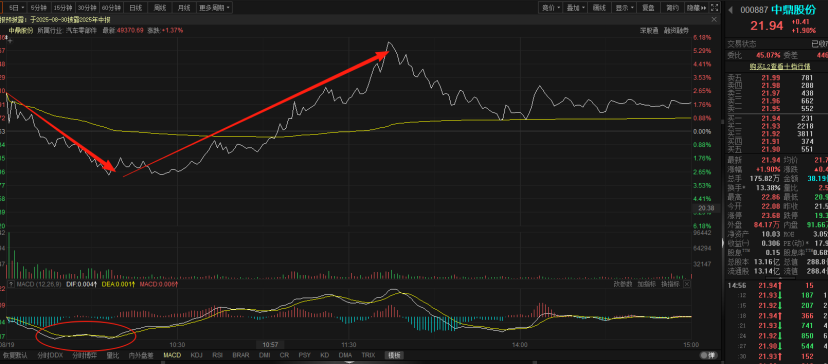Viewport: 828px width, 364px height.
Task: Click the 卖五 21.99 order row
Action: pyautogui.click(x=776, y=78)
